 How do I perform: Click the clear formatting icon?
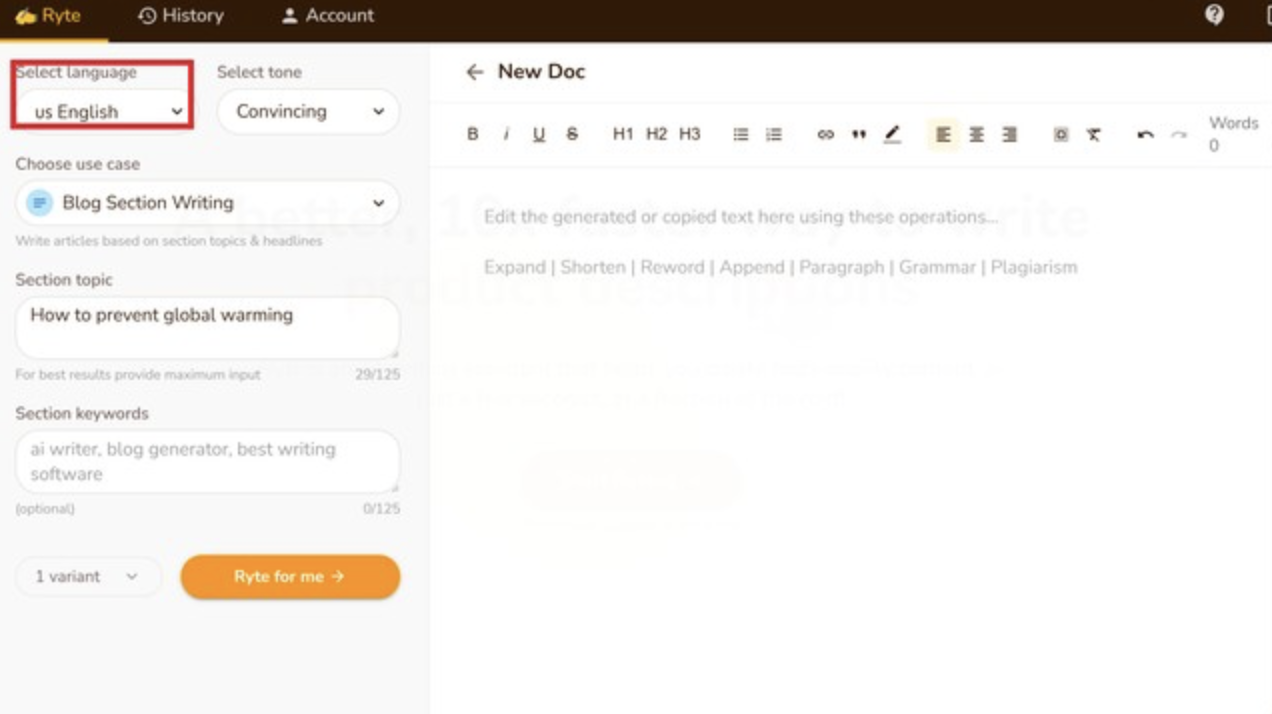(1094, 134)
